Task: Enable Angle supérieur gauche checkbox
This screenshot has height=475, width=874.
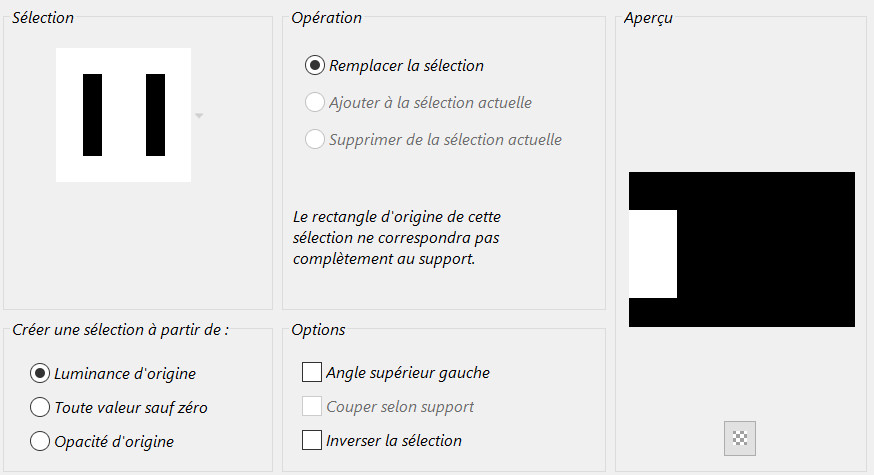Action: point(312,373)
